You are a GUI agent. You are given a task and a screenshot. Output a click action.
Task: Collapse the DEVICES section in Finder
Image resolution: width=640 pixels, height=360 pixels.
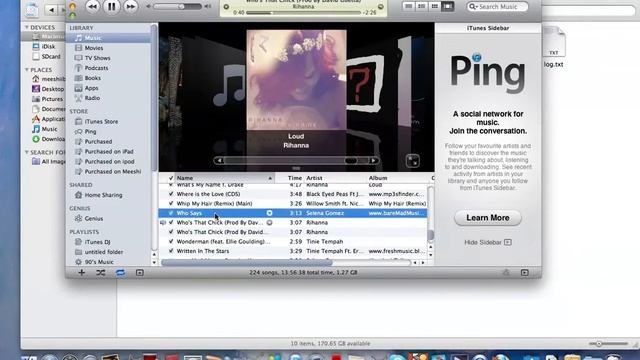click(x=27, y=27)
